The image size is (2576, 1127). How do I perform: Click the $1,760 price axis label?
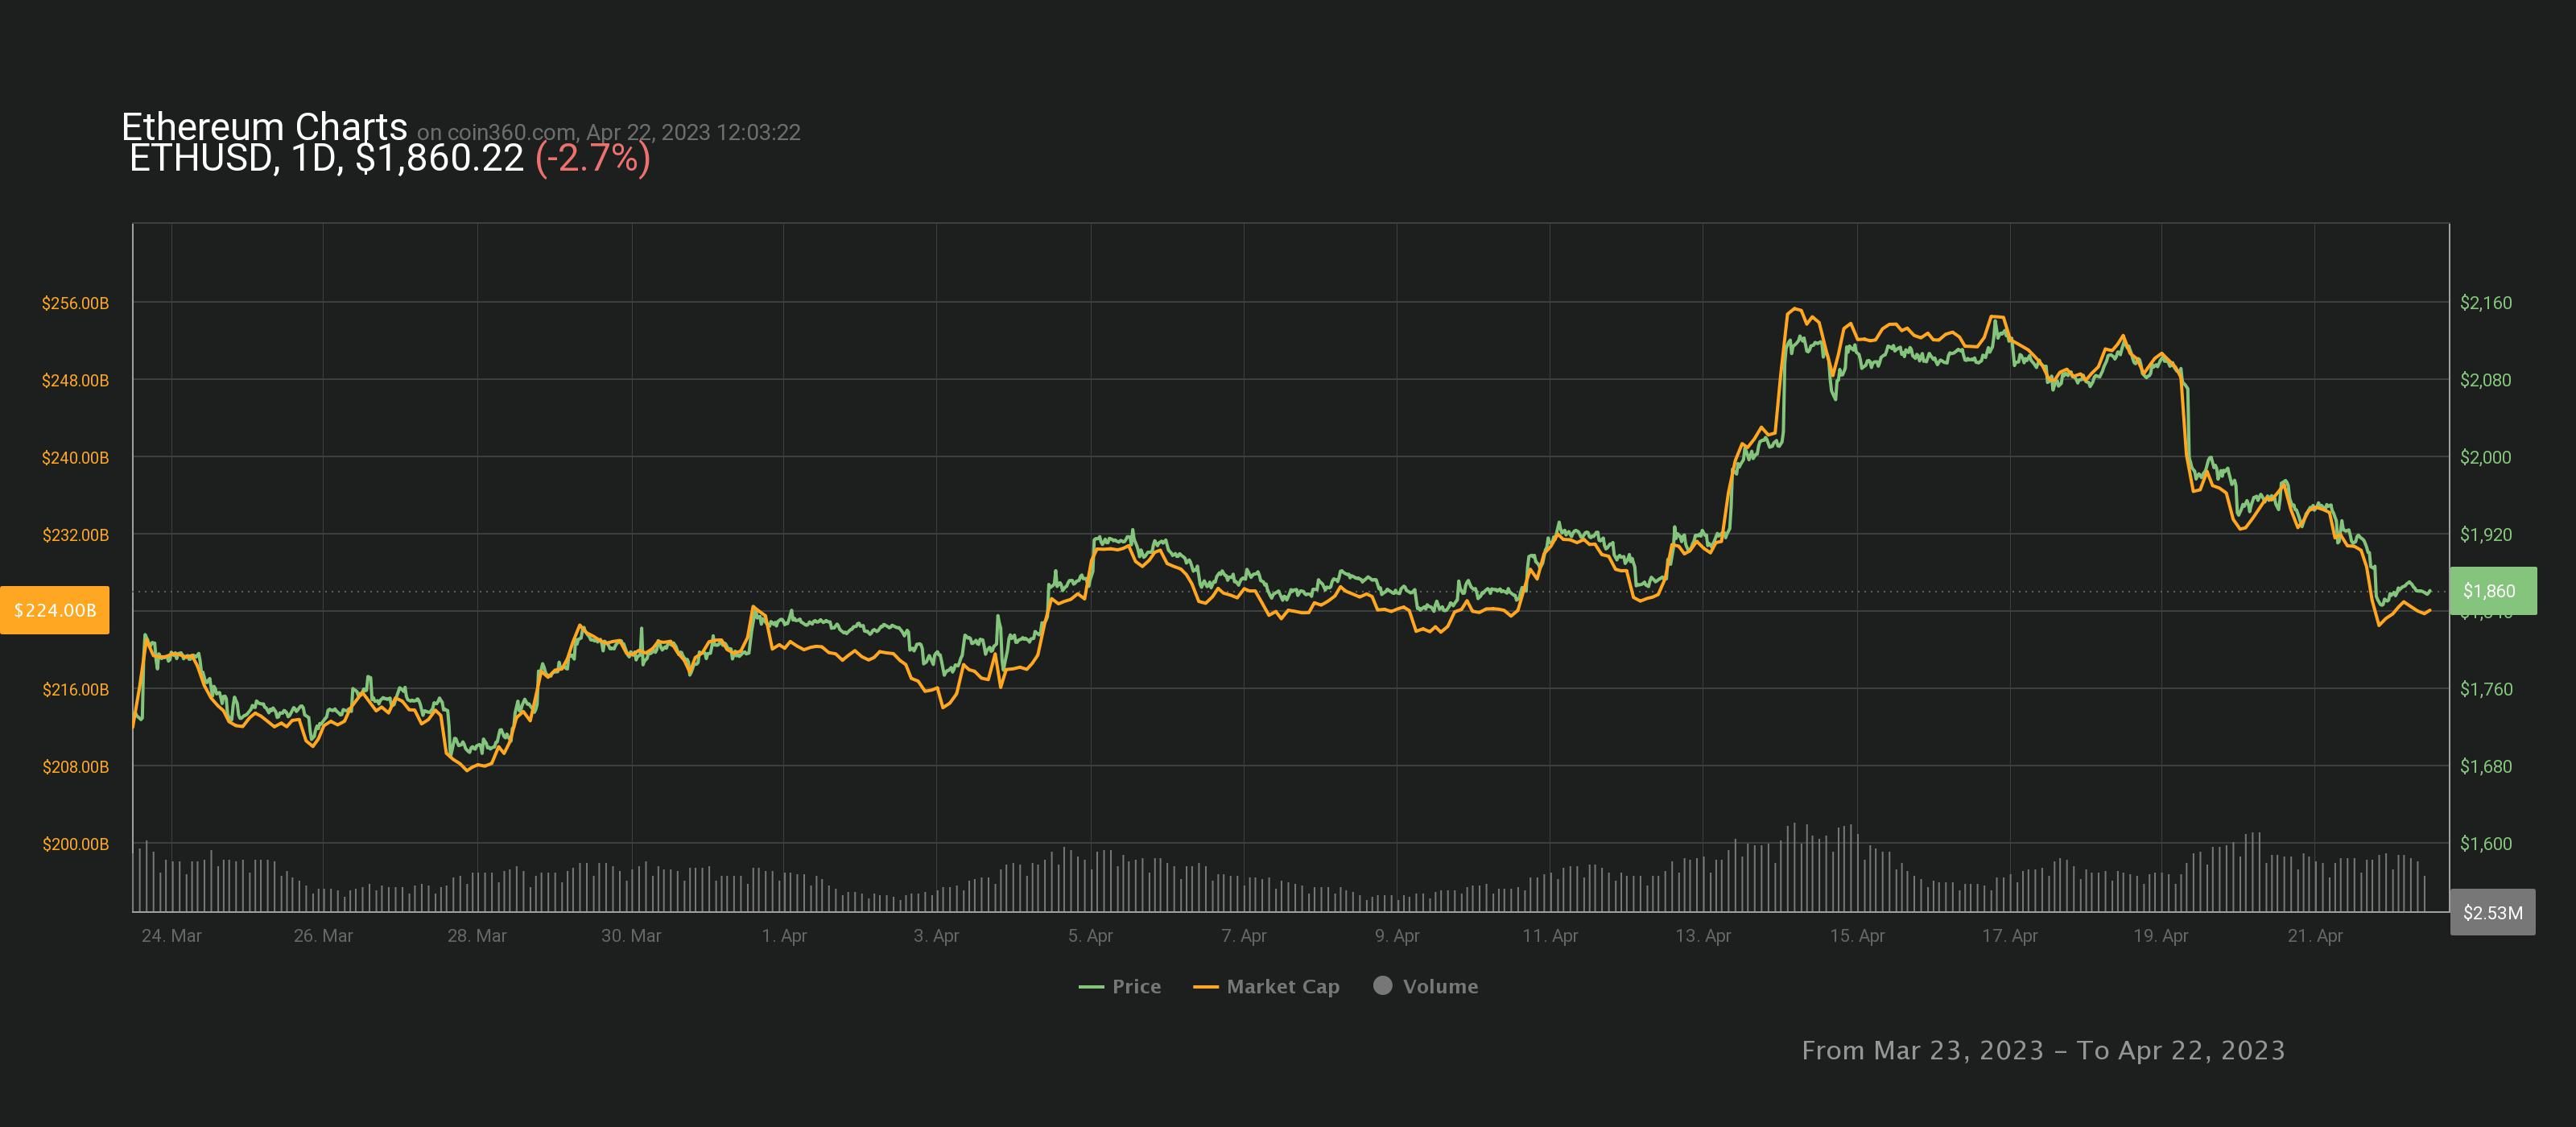click(2486, 689)
